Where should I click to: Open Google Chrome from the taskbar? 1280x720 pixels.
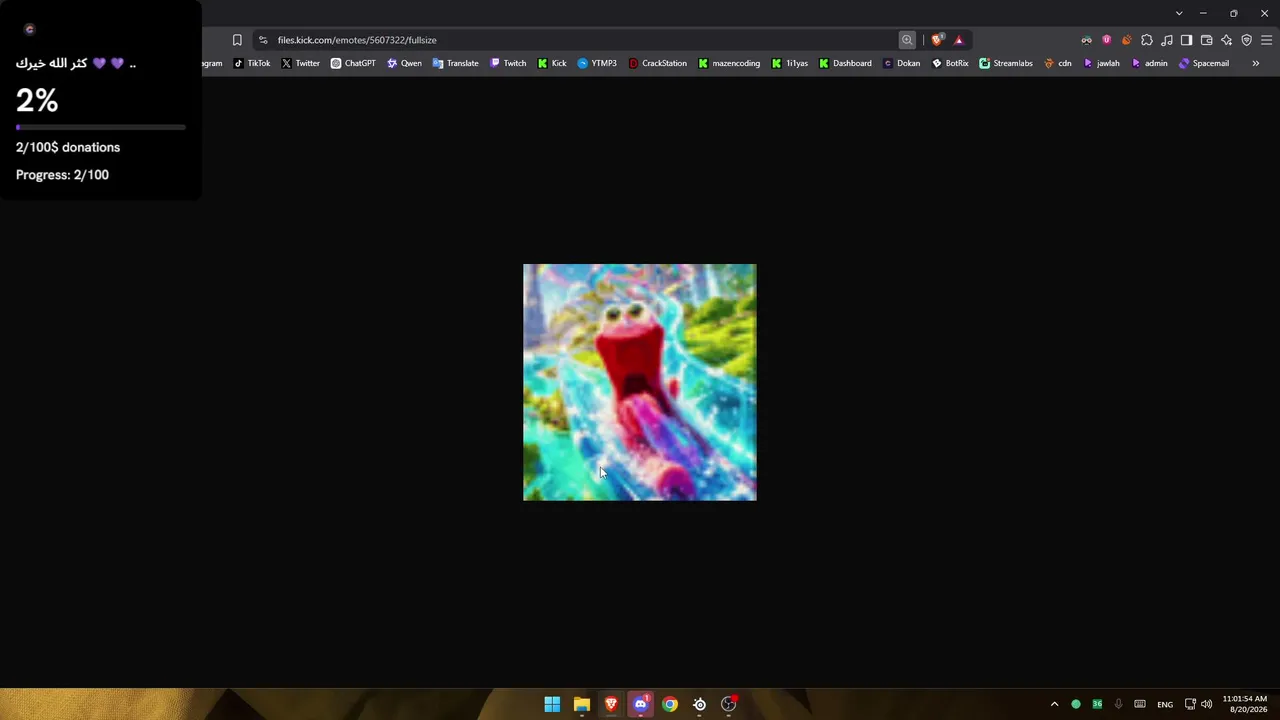[670, 704]
